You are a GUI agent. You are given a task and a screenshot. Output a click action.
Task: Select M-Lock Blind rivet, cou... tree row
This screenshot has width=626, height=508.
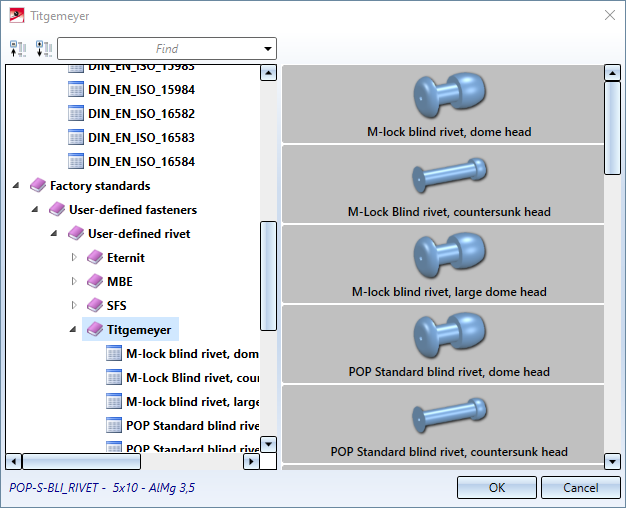[183, 377]
